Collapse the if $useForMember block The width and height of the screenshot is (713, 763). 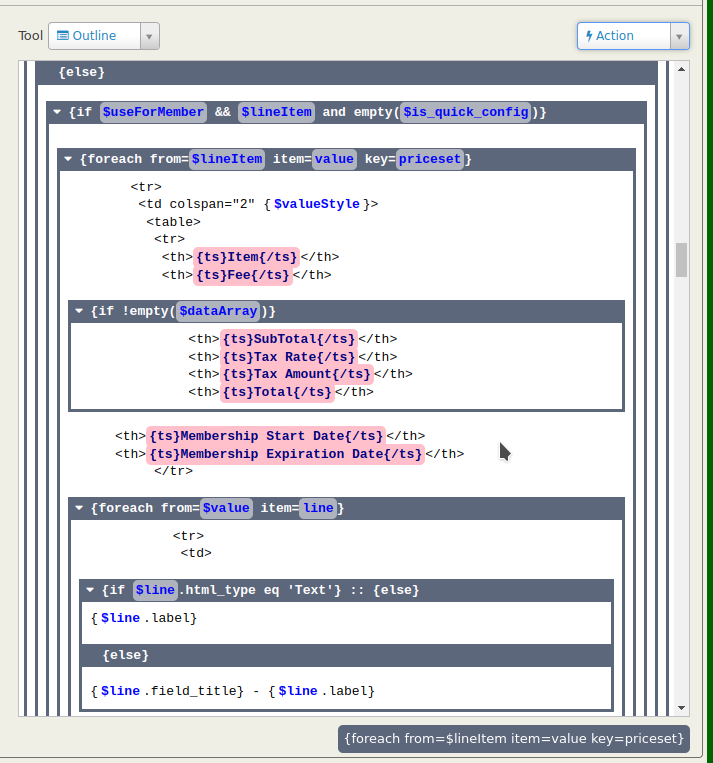[x=57, y=112]
